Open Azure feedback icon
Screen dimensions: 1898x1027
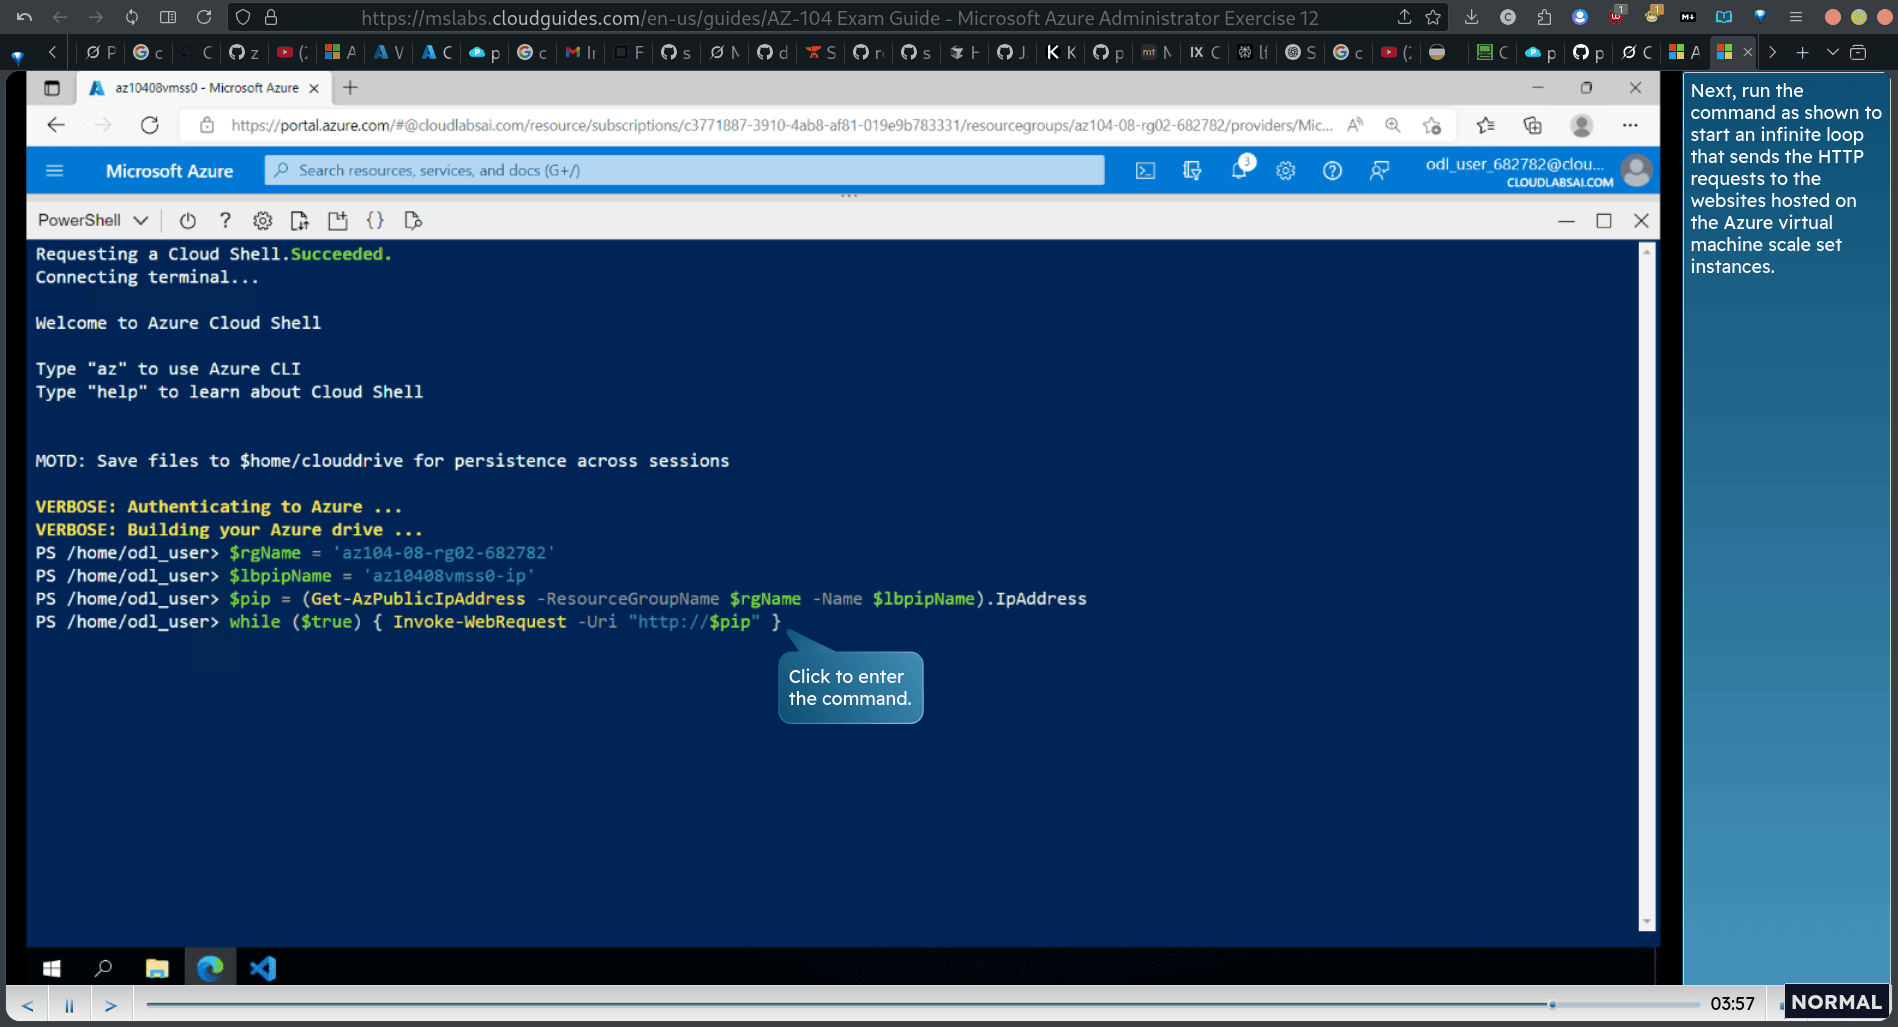point(1379,171)
